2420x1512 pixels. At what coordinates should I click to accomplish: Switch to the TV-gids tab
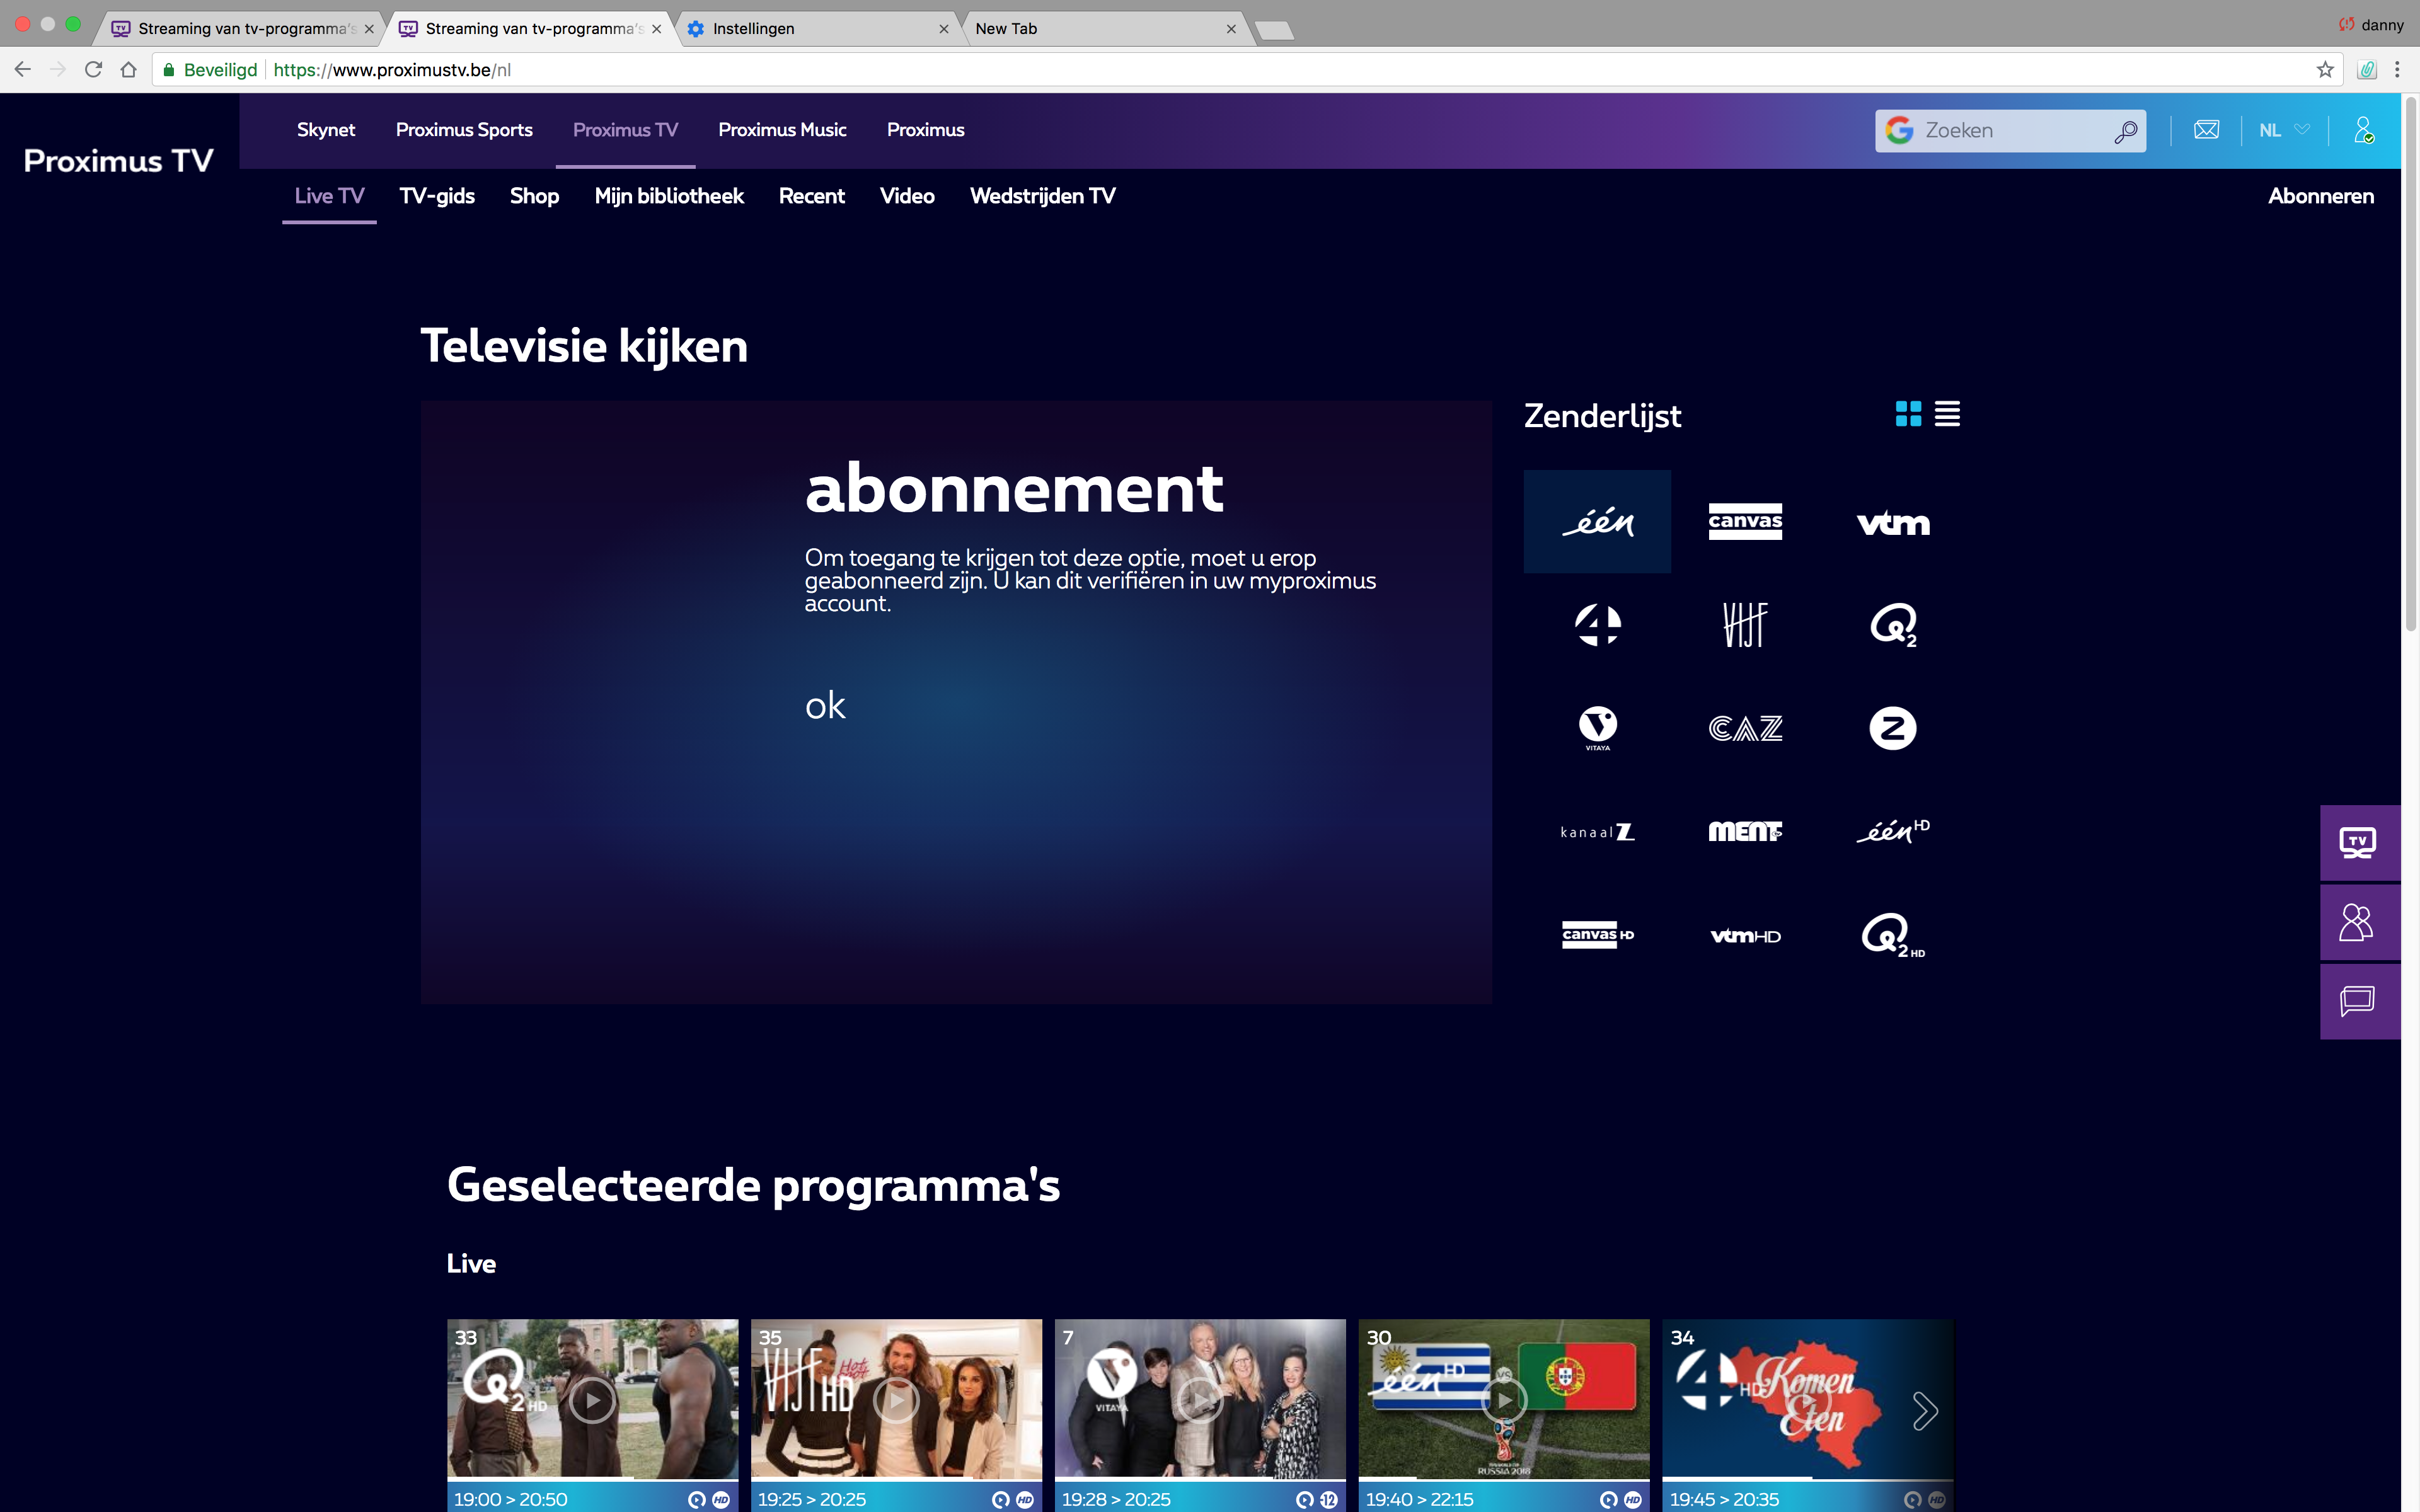pyautogui.click(x=437, y=196)
